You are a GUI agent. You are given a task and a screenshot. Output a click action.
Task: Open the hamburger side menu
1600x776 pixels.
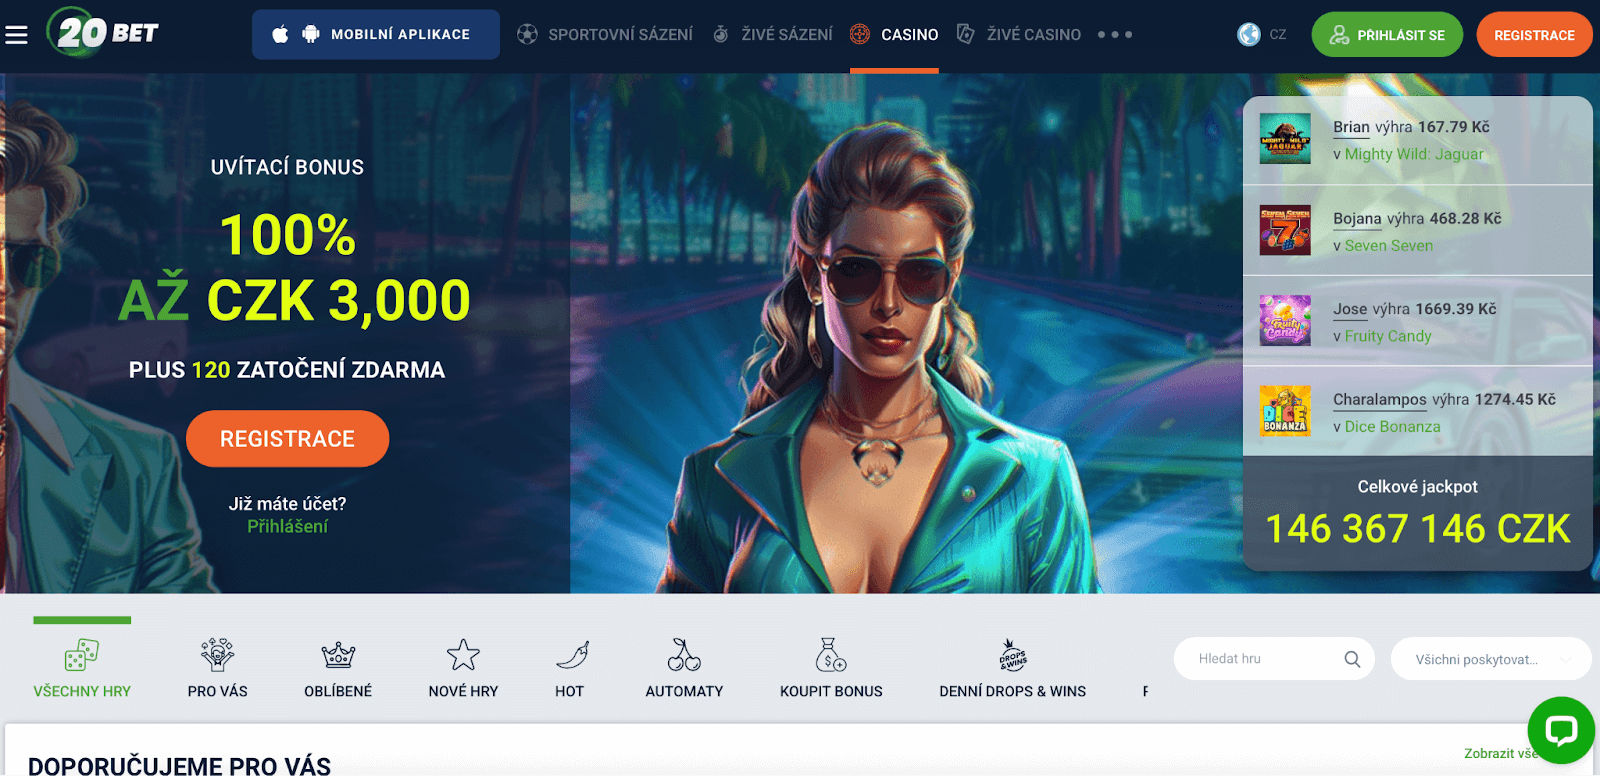[16, 35]
